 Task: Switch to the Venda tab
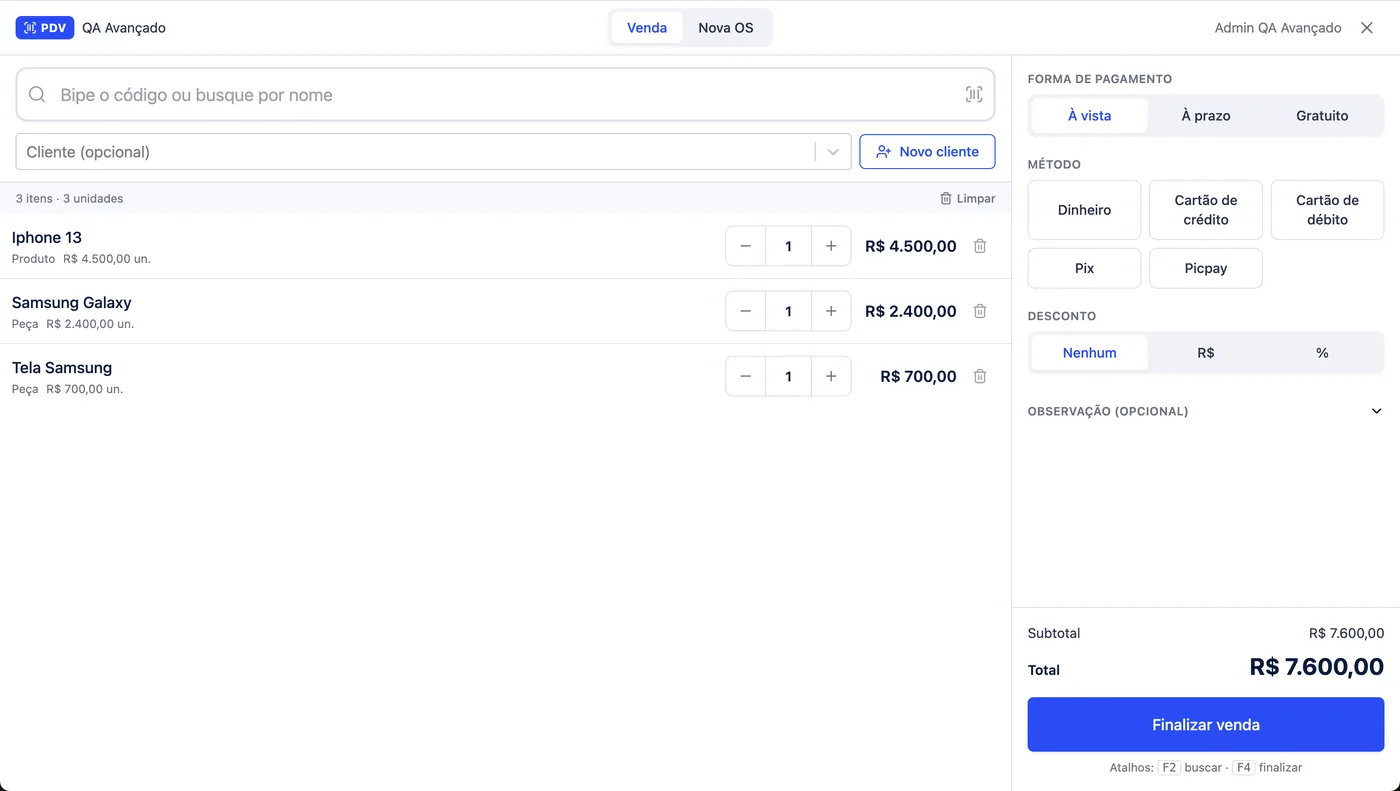pyautogui.click(x=647, y=28)
